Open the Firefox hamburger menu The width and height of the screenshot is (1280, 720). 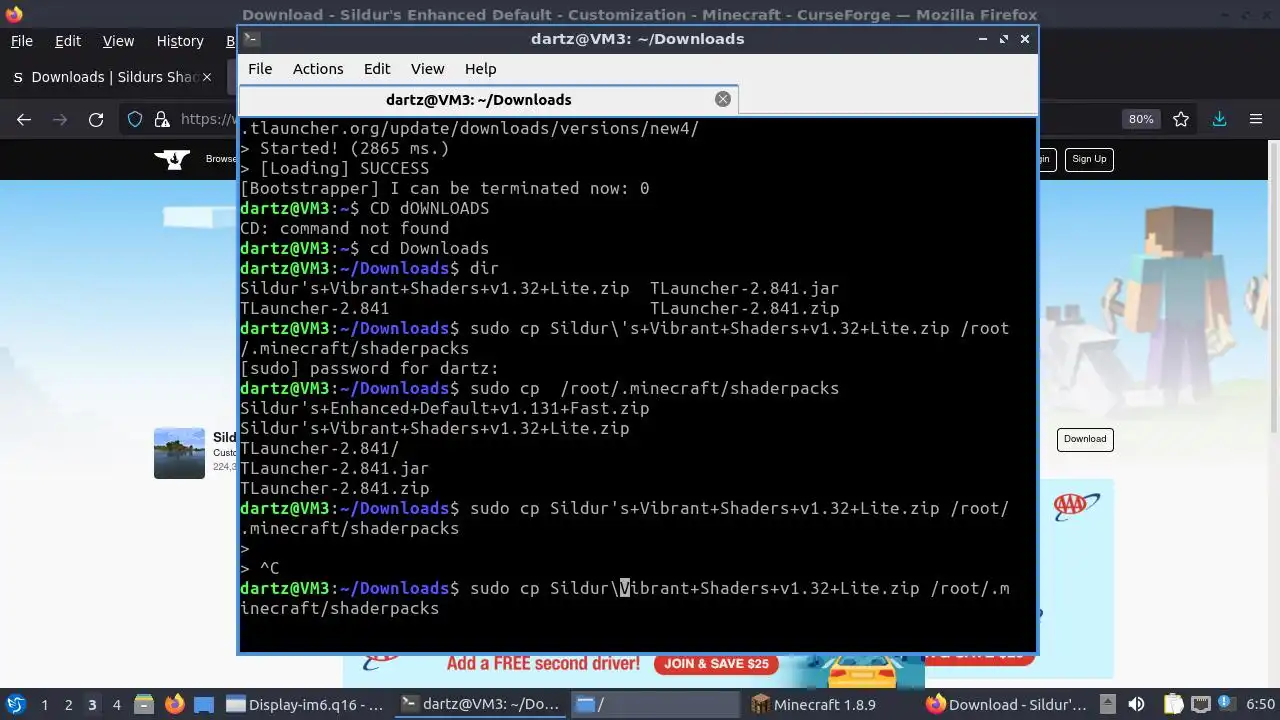(x=1256, y=119)
